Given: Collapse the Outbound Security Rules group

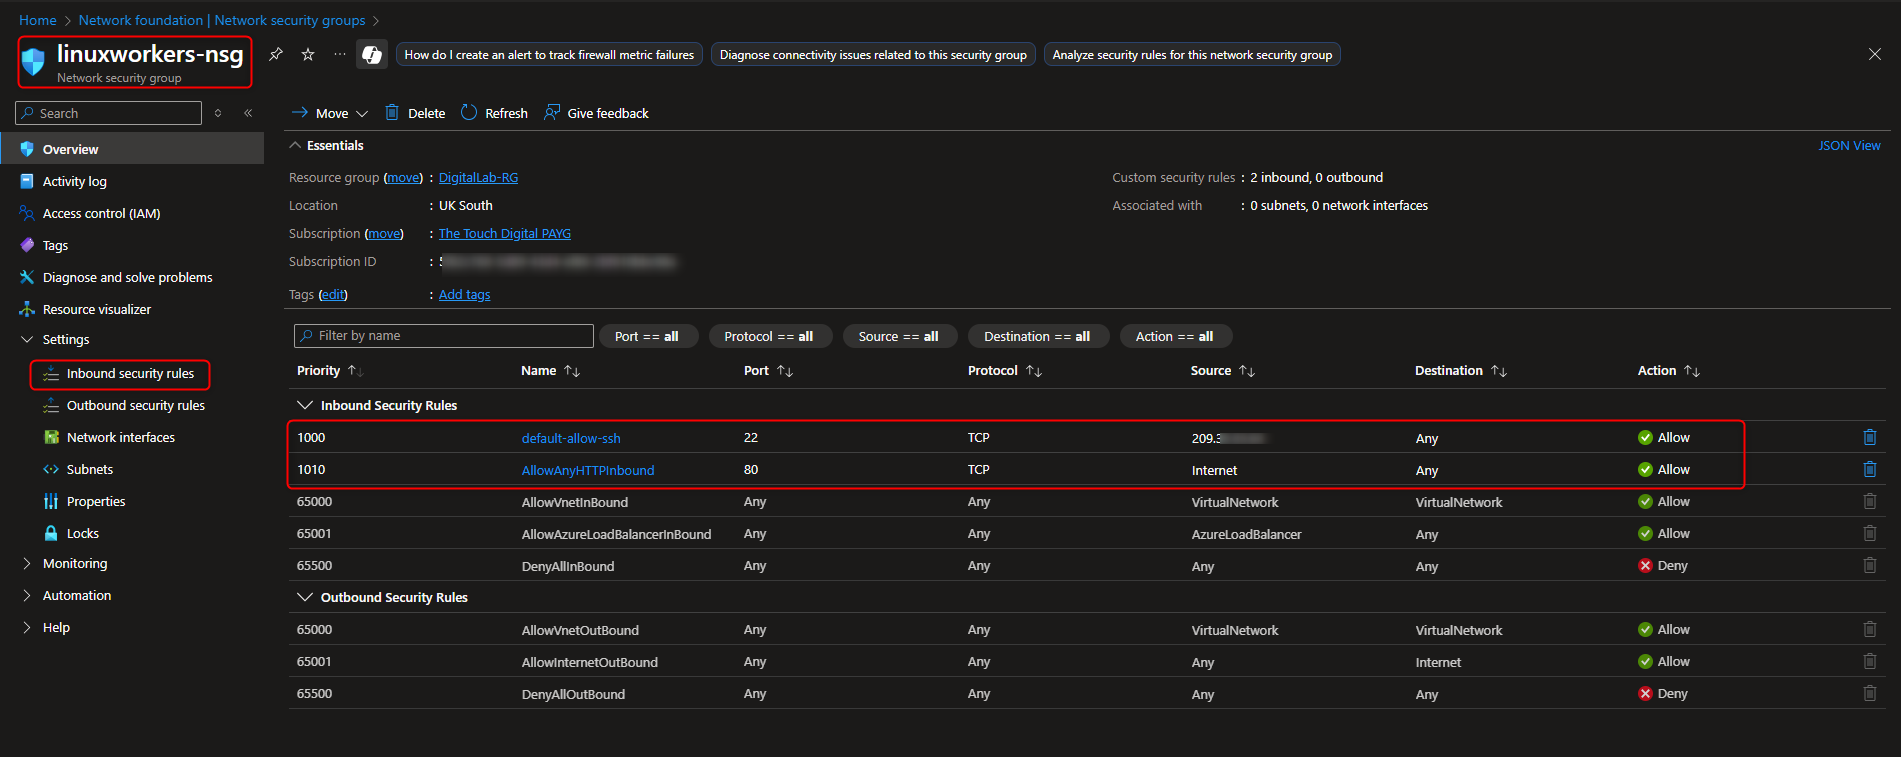Looking at the screenshot, I should [304, 597].
